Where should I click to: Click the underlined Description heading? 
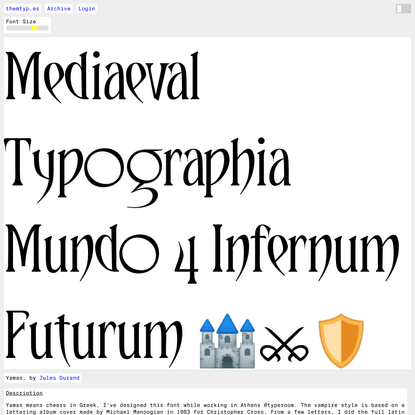pos(24,393)
